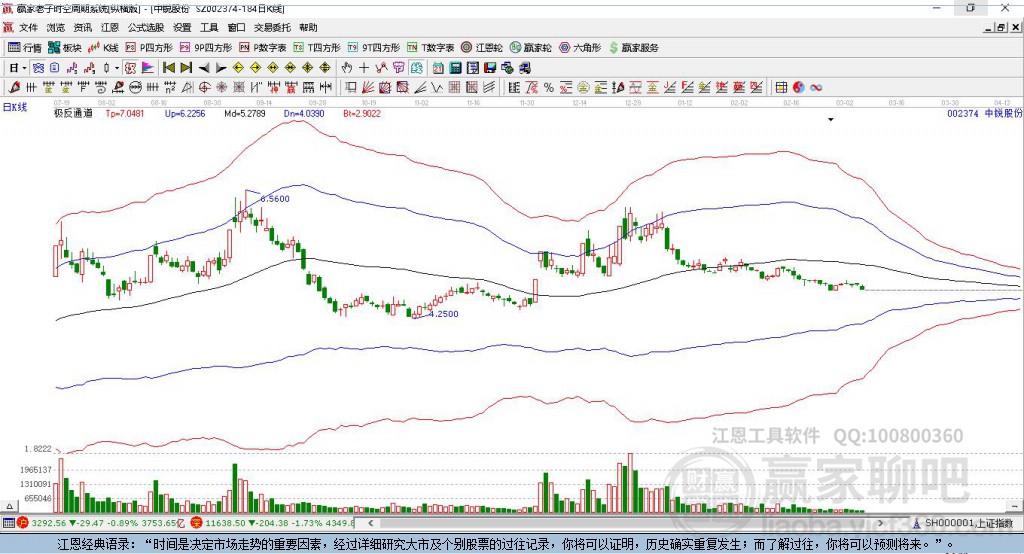Click the 6.5600 high price marker
Screen dimensions: 1024x554
pos(275,199)
